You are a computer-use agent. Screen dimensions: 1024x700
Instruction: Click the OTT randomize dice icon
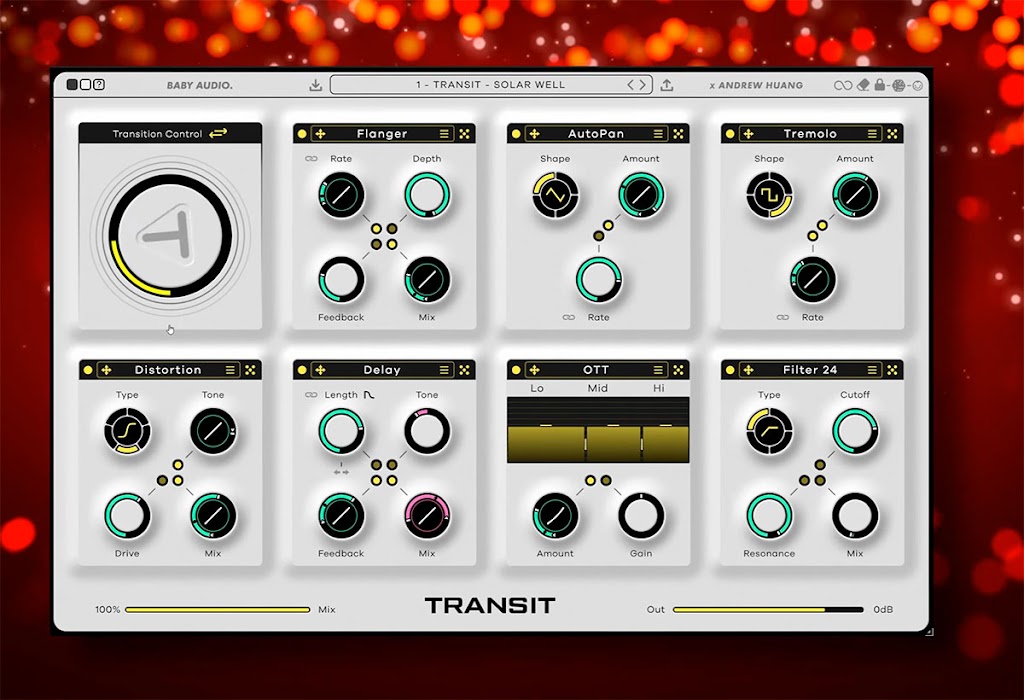click(x=679, y=370)
